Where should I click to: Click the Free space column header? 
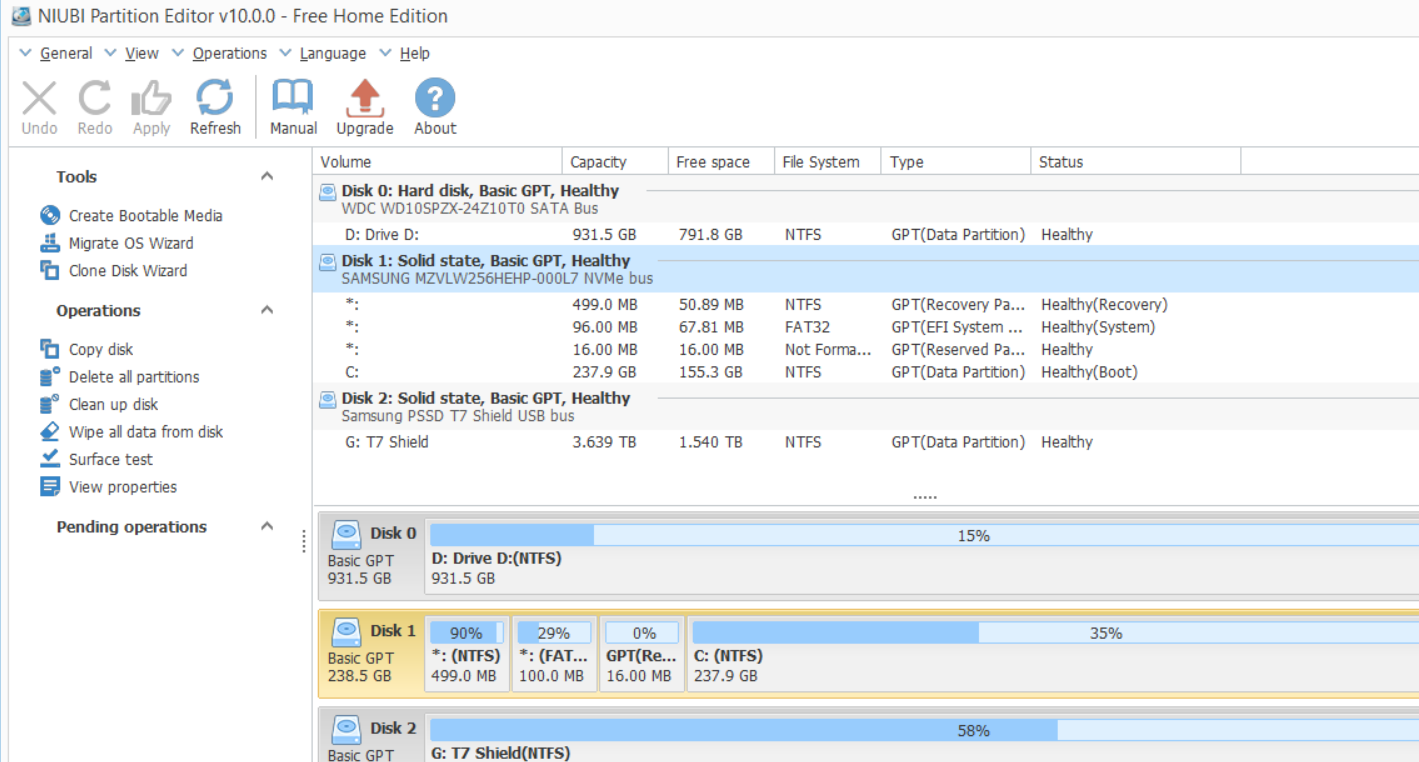tap(722, 162)
